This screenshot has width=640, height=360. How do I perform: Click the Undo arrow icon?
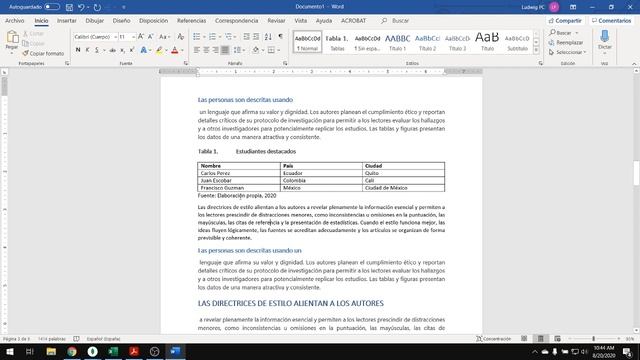tap(81, 7)
